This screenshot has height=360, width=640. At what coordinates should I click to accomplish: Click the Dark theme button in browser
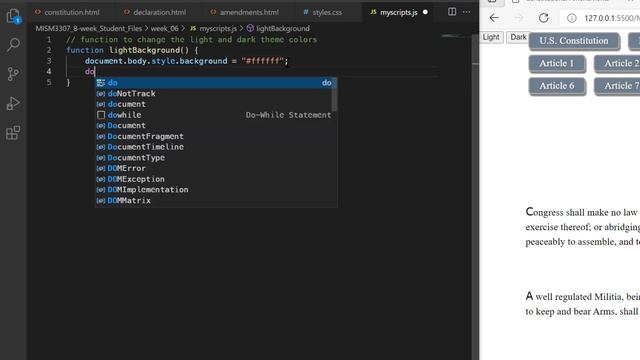518,37
